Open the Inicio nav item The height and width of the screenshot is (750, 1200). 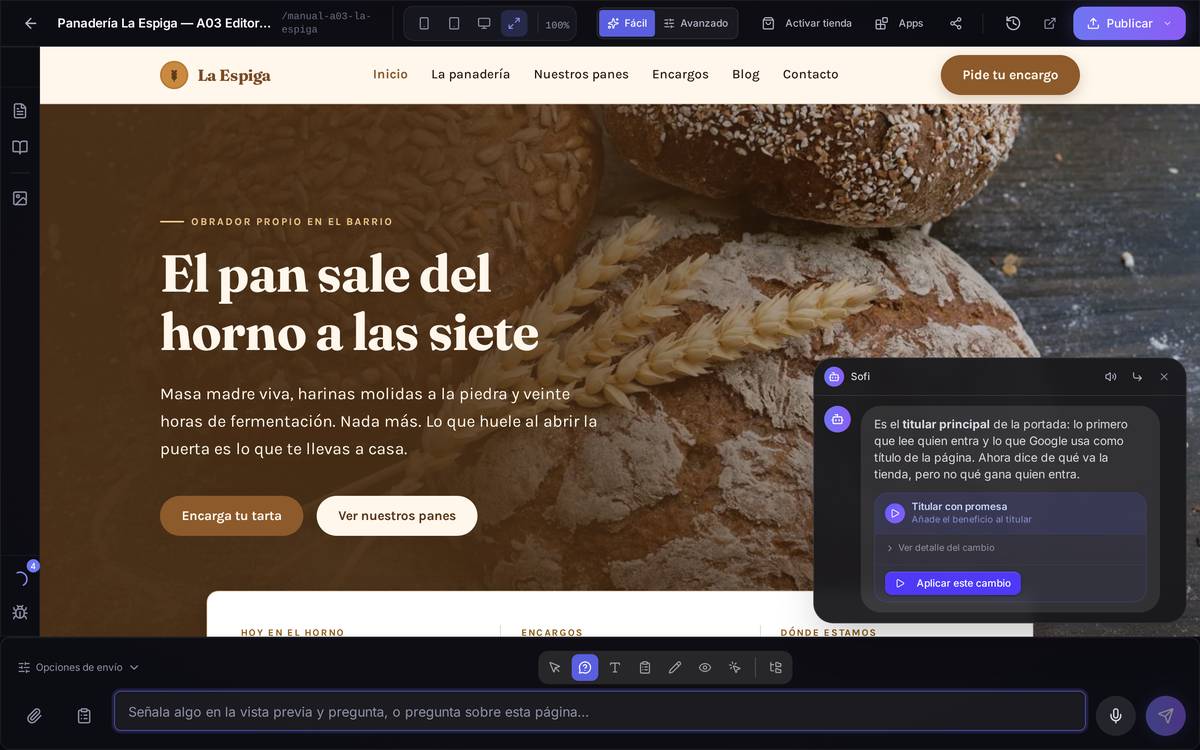pos(390,74)
